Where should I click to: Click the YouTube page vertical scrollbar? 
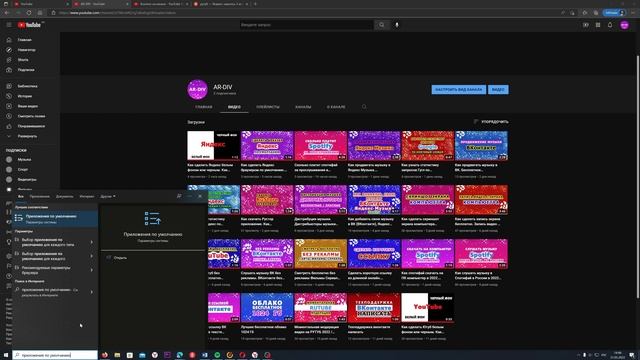tap(638, 176)
